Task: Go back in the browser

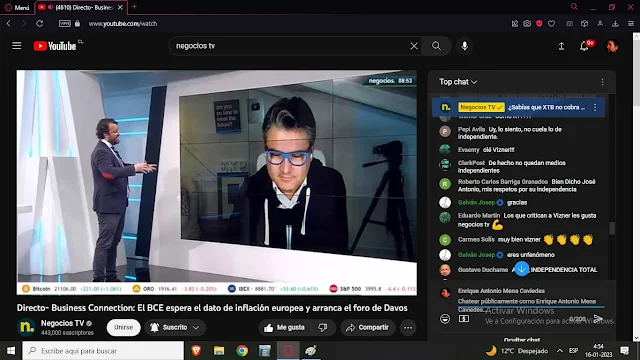Action: coord(9,24)
